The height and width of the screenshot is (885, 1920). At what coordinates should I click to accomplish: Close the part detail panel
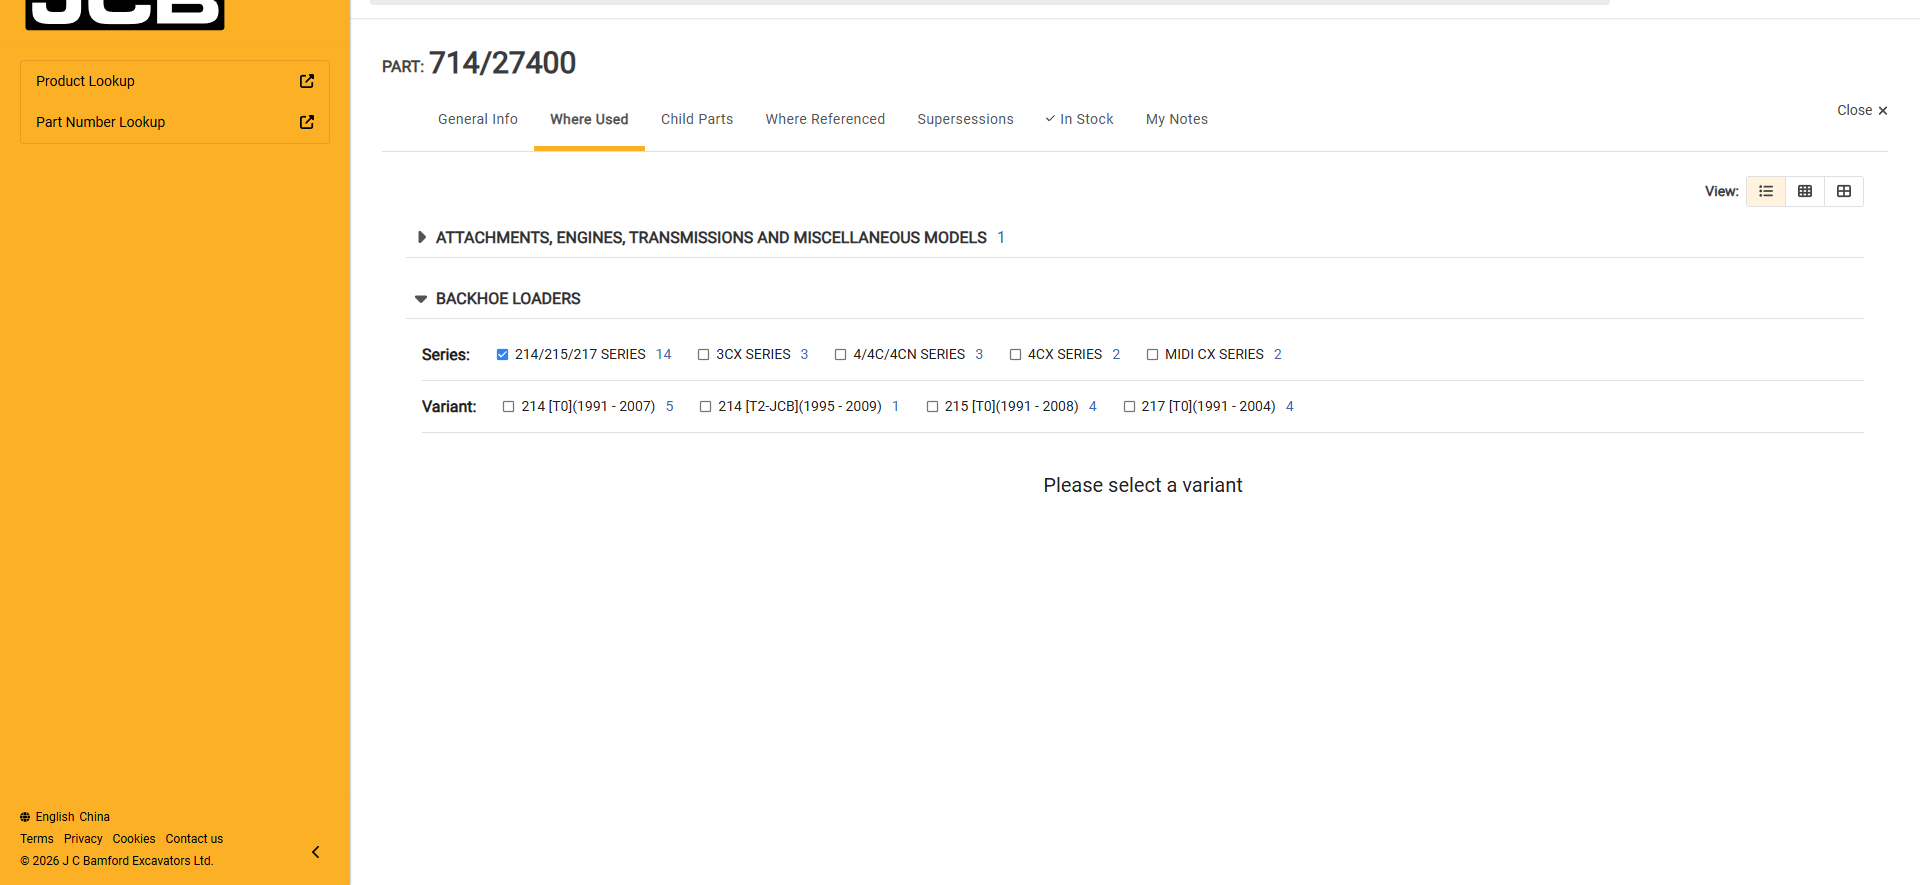point(1861,111)
